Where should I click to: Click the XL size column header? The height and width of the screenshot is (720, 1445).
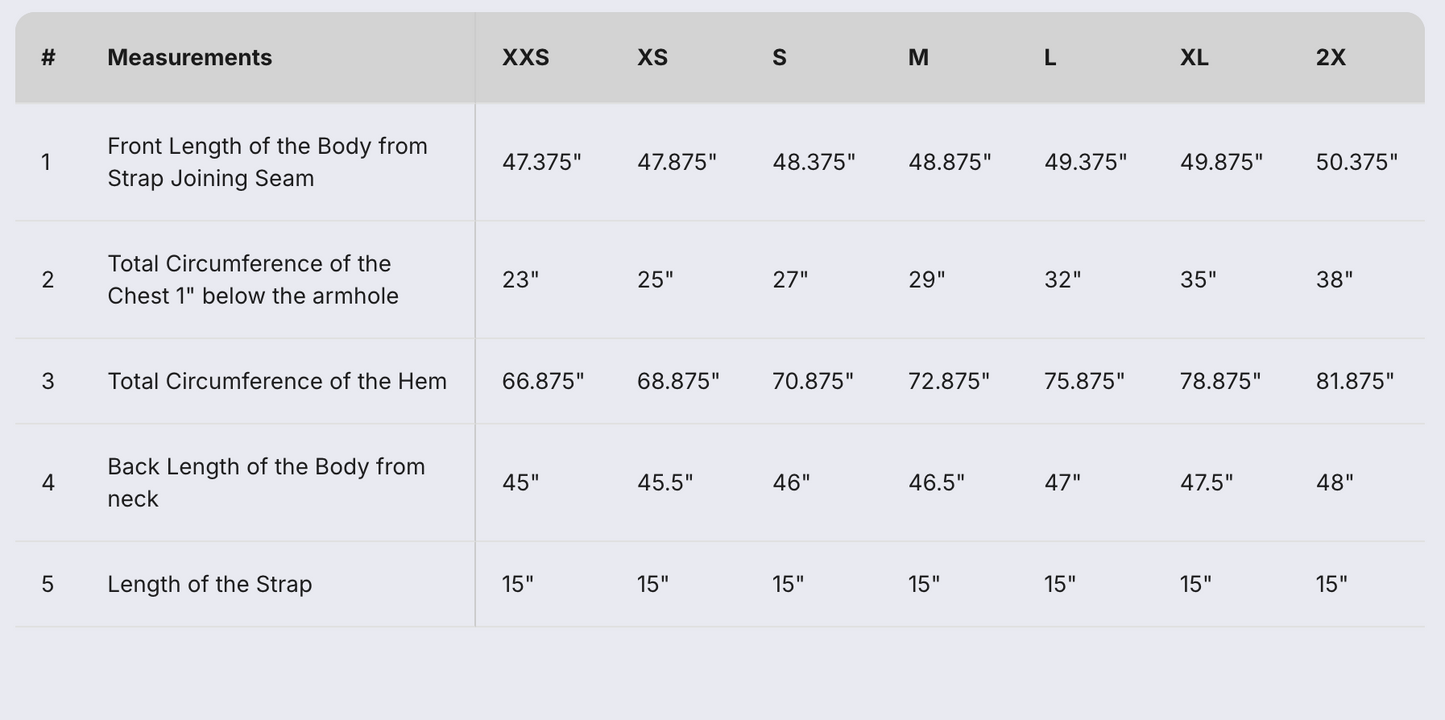pos(1194,58)
